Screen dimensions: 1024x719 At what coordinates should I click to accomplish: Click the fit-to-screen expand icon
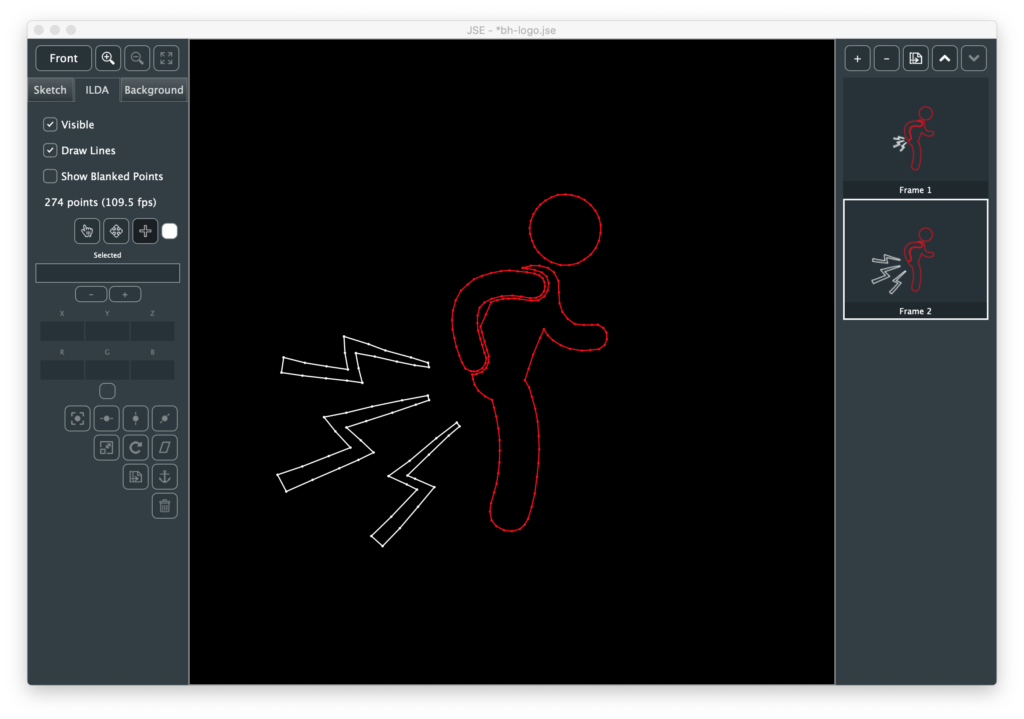point(166,58)
